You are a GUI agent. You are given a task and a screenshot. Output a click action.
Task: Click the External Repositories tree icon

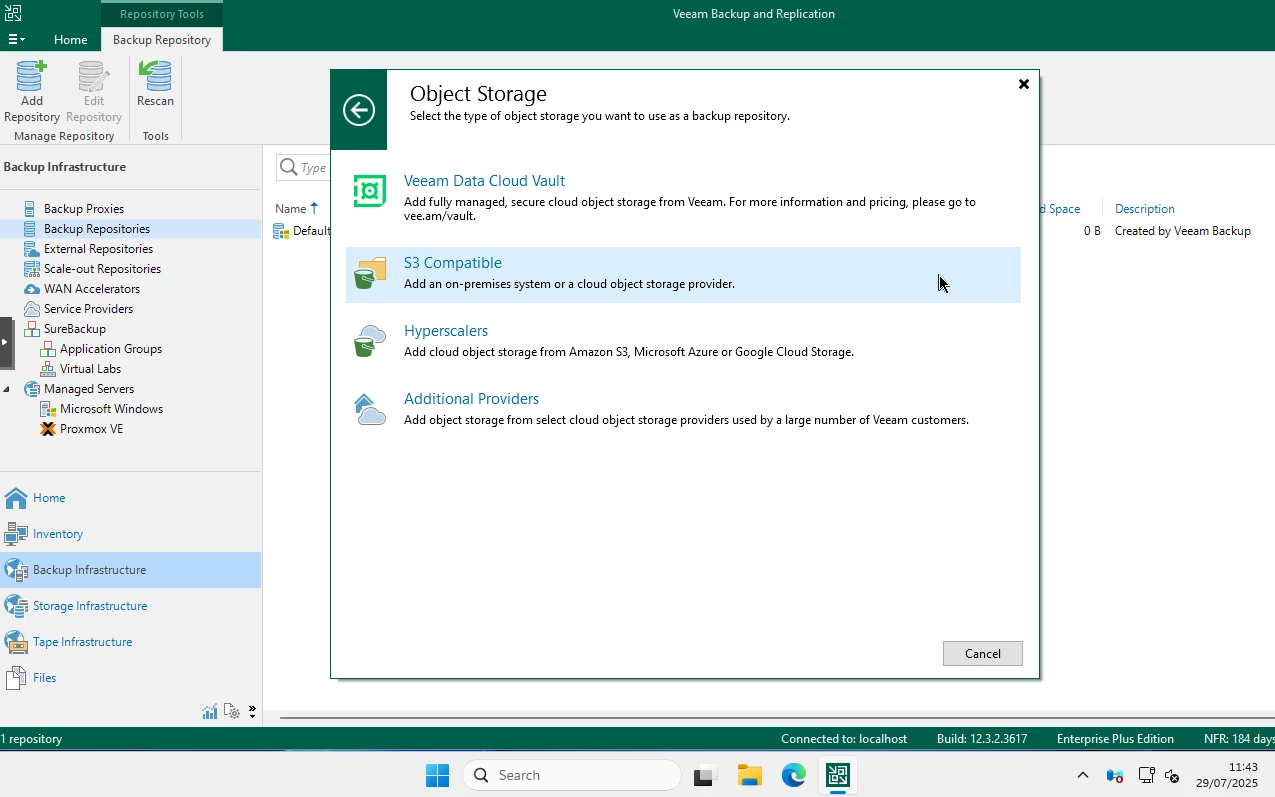(x=32, y=249)
